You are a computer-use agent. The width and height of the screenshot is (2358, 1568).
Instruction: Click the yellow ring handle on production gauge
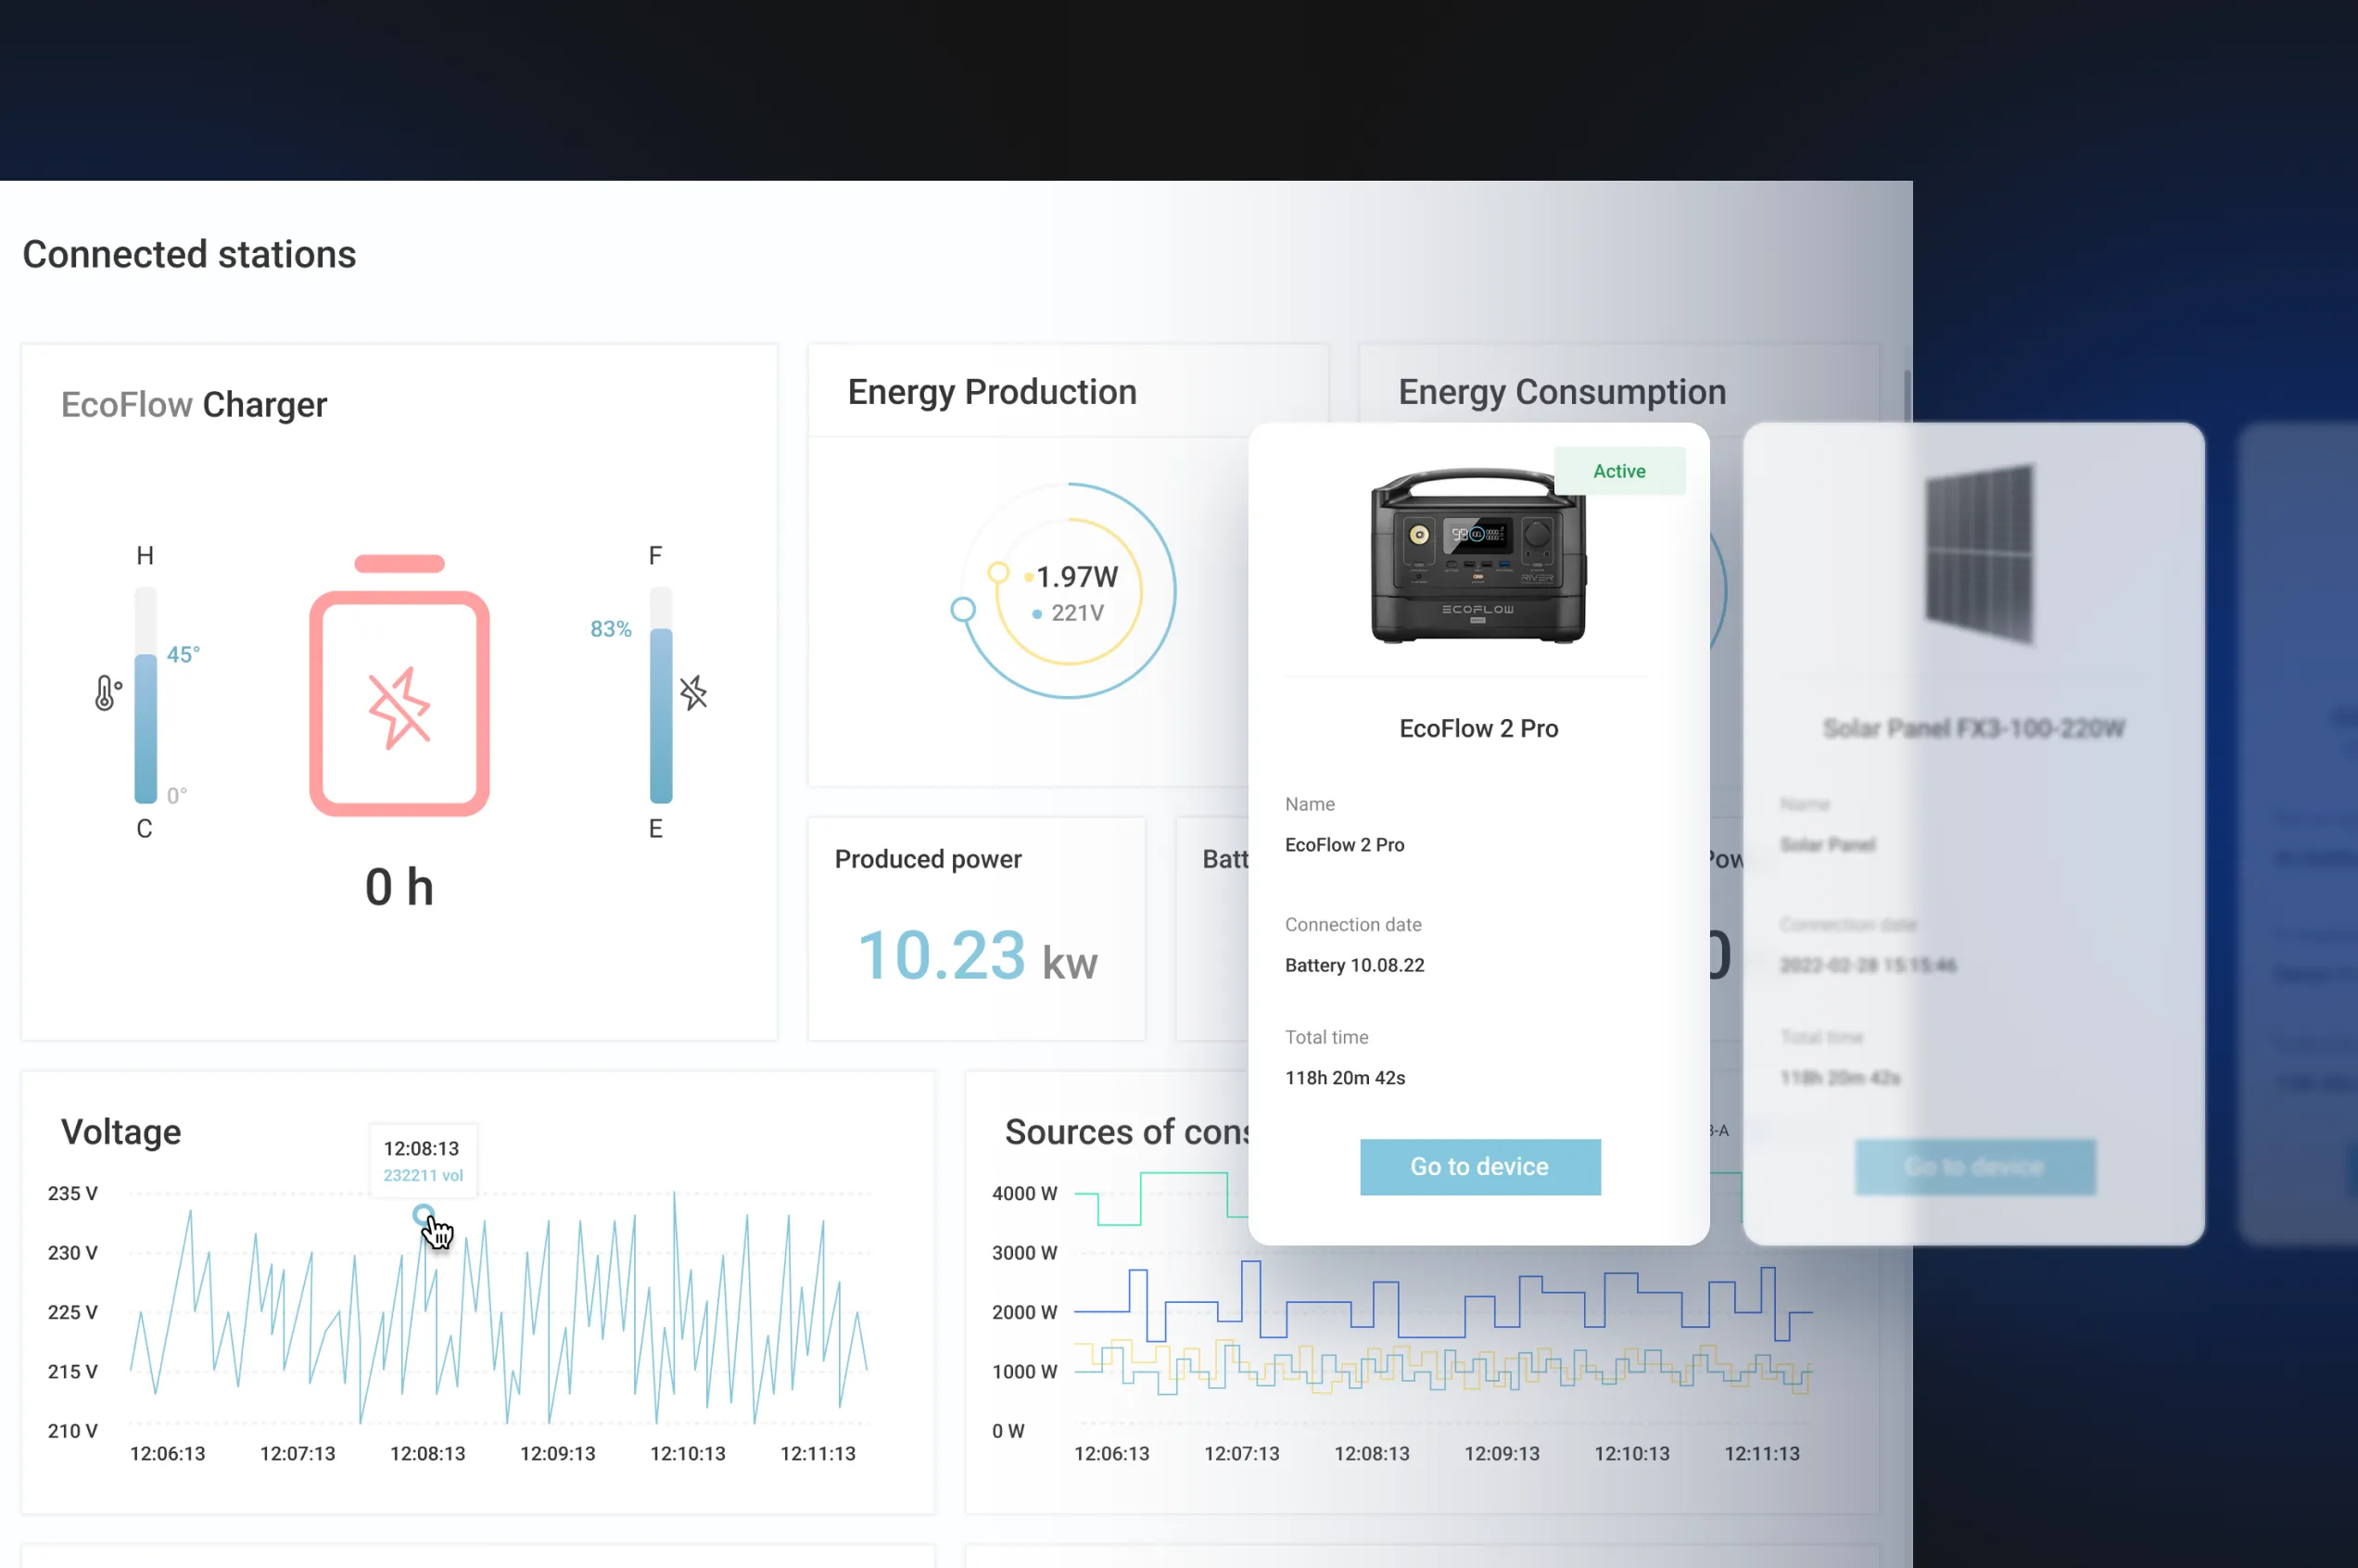point(998,572)
